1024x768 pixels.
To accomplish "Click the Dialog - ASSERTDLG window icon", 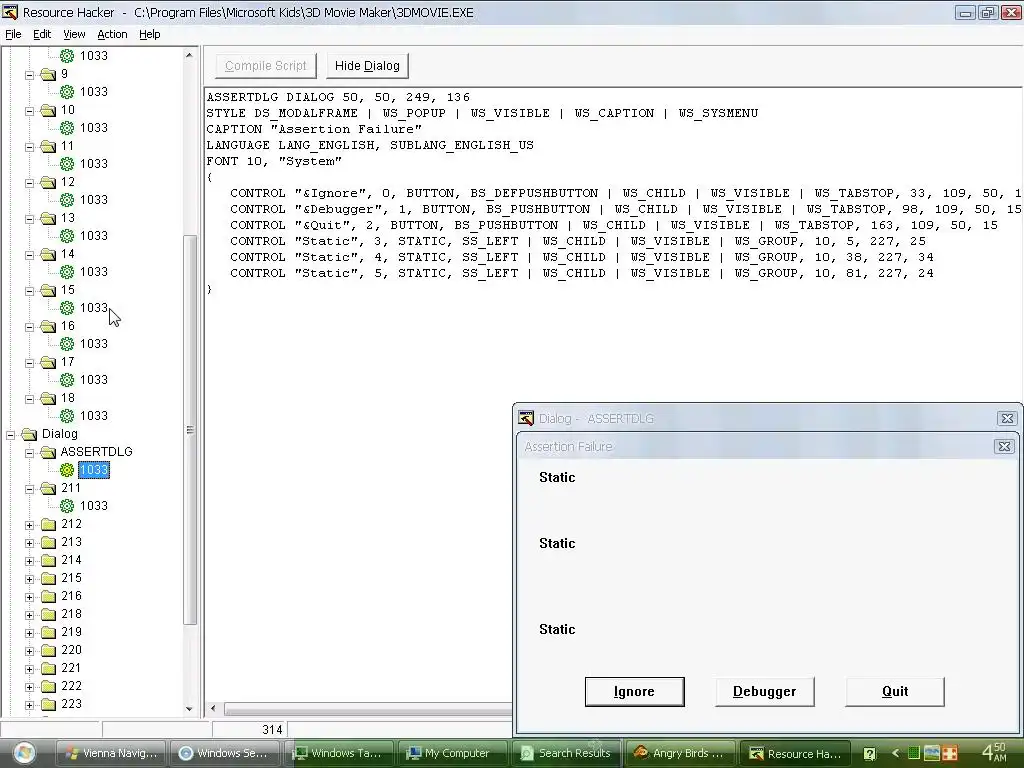I will point(526,418).
